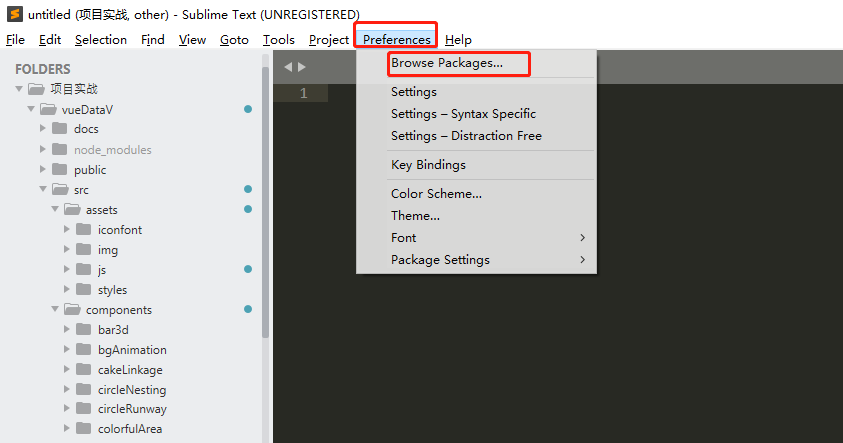843x443 pixels.
Task: Click the src folder icon
Action: [x=60, y=189]
